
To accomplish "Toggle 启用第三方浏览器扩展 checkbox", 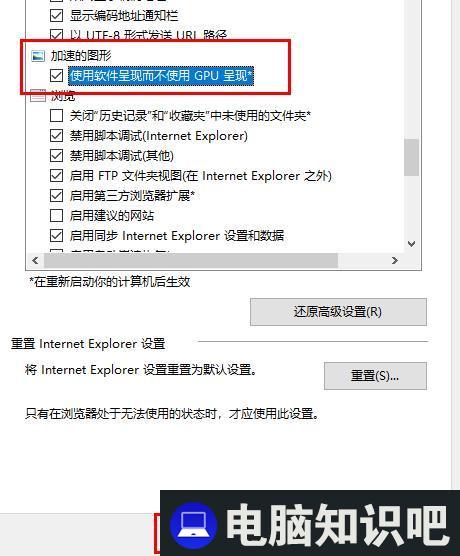I will pos(56,195).
